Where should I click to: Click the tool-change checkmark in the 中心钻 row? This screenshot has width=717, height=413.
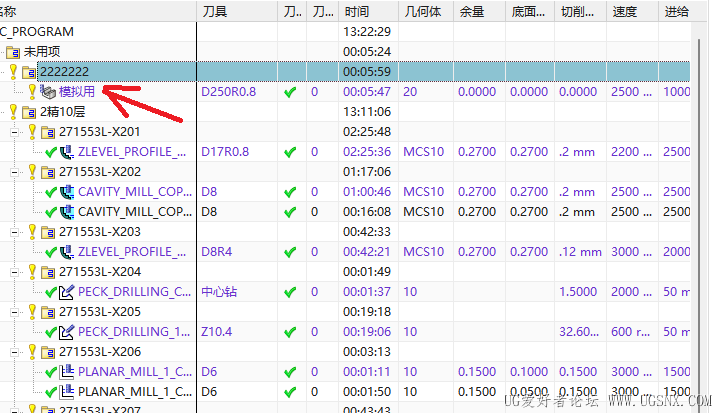(290, 292)
